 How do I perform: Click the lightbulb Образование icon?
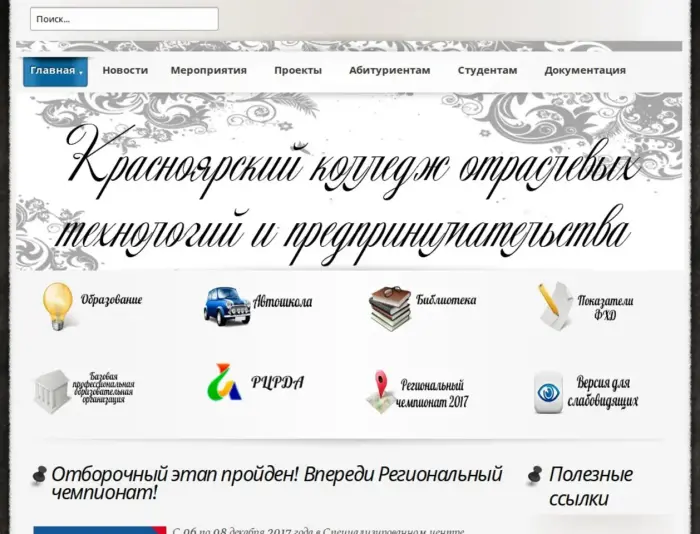click(58, 305)
